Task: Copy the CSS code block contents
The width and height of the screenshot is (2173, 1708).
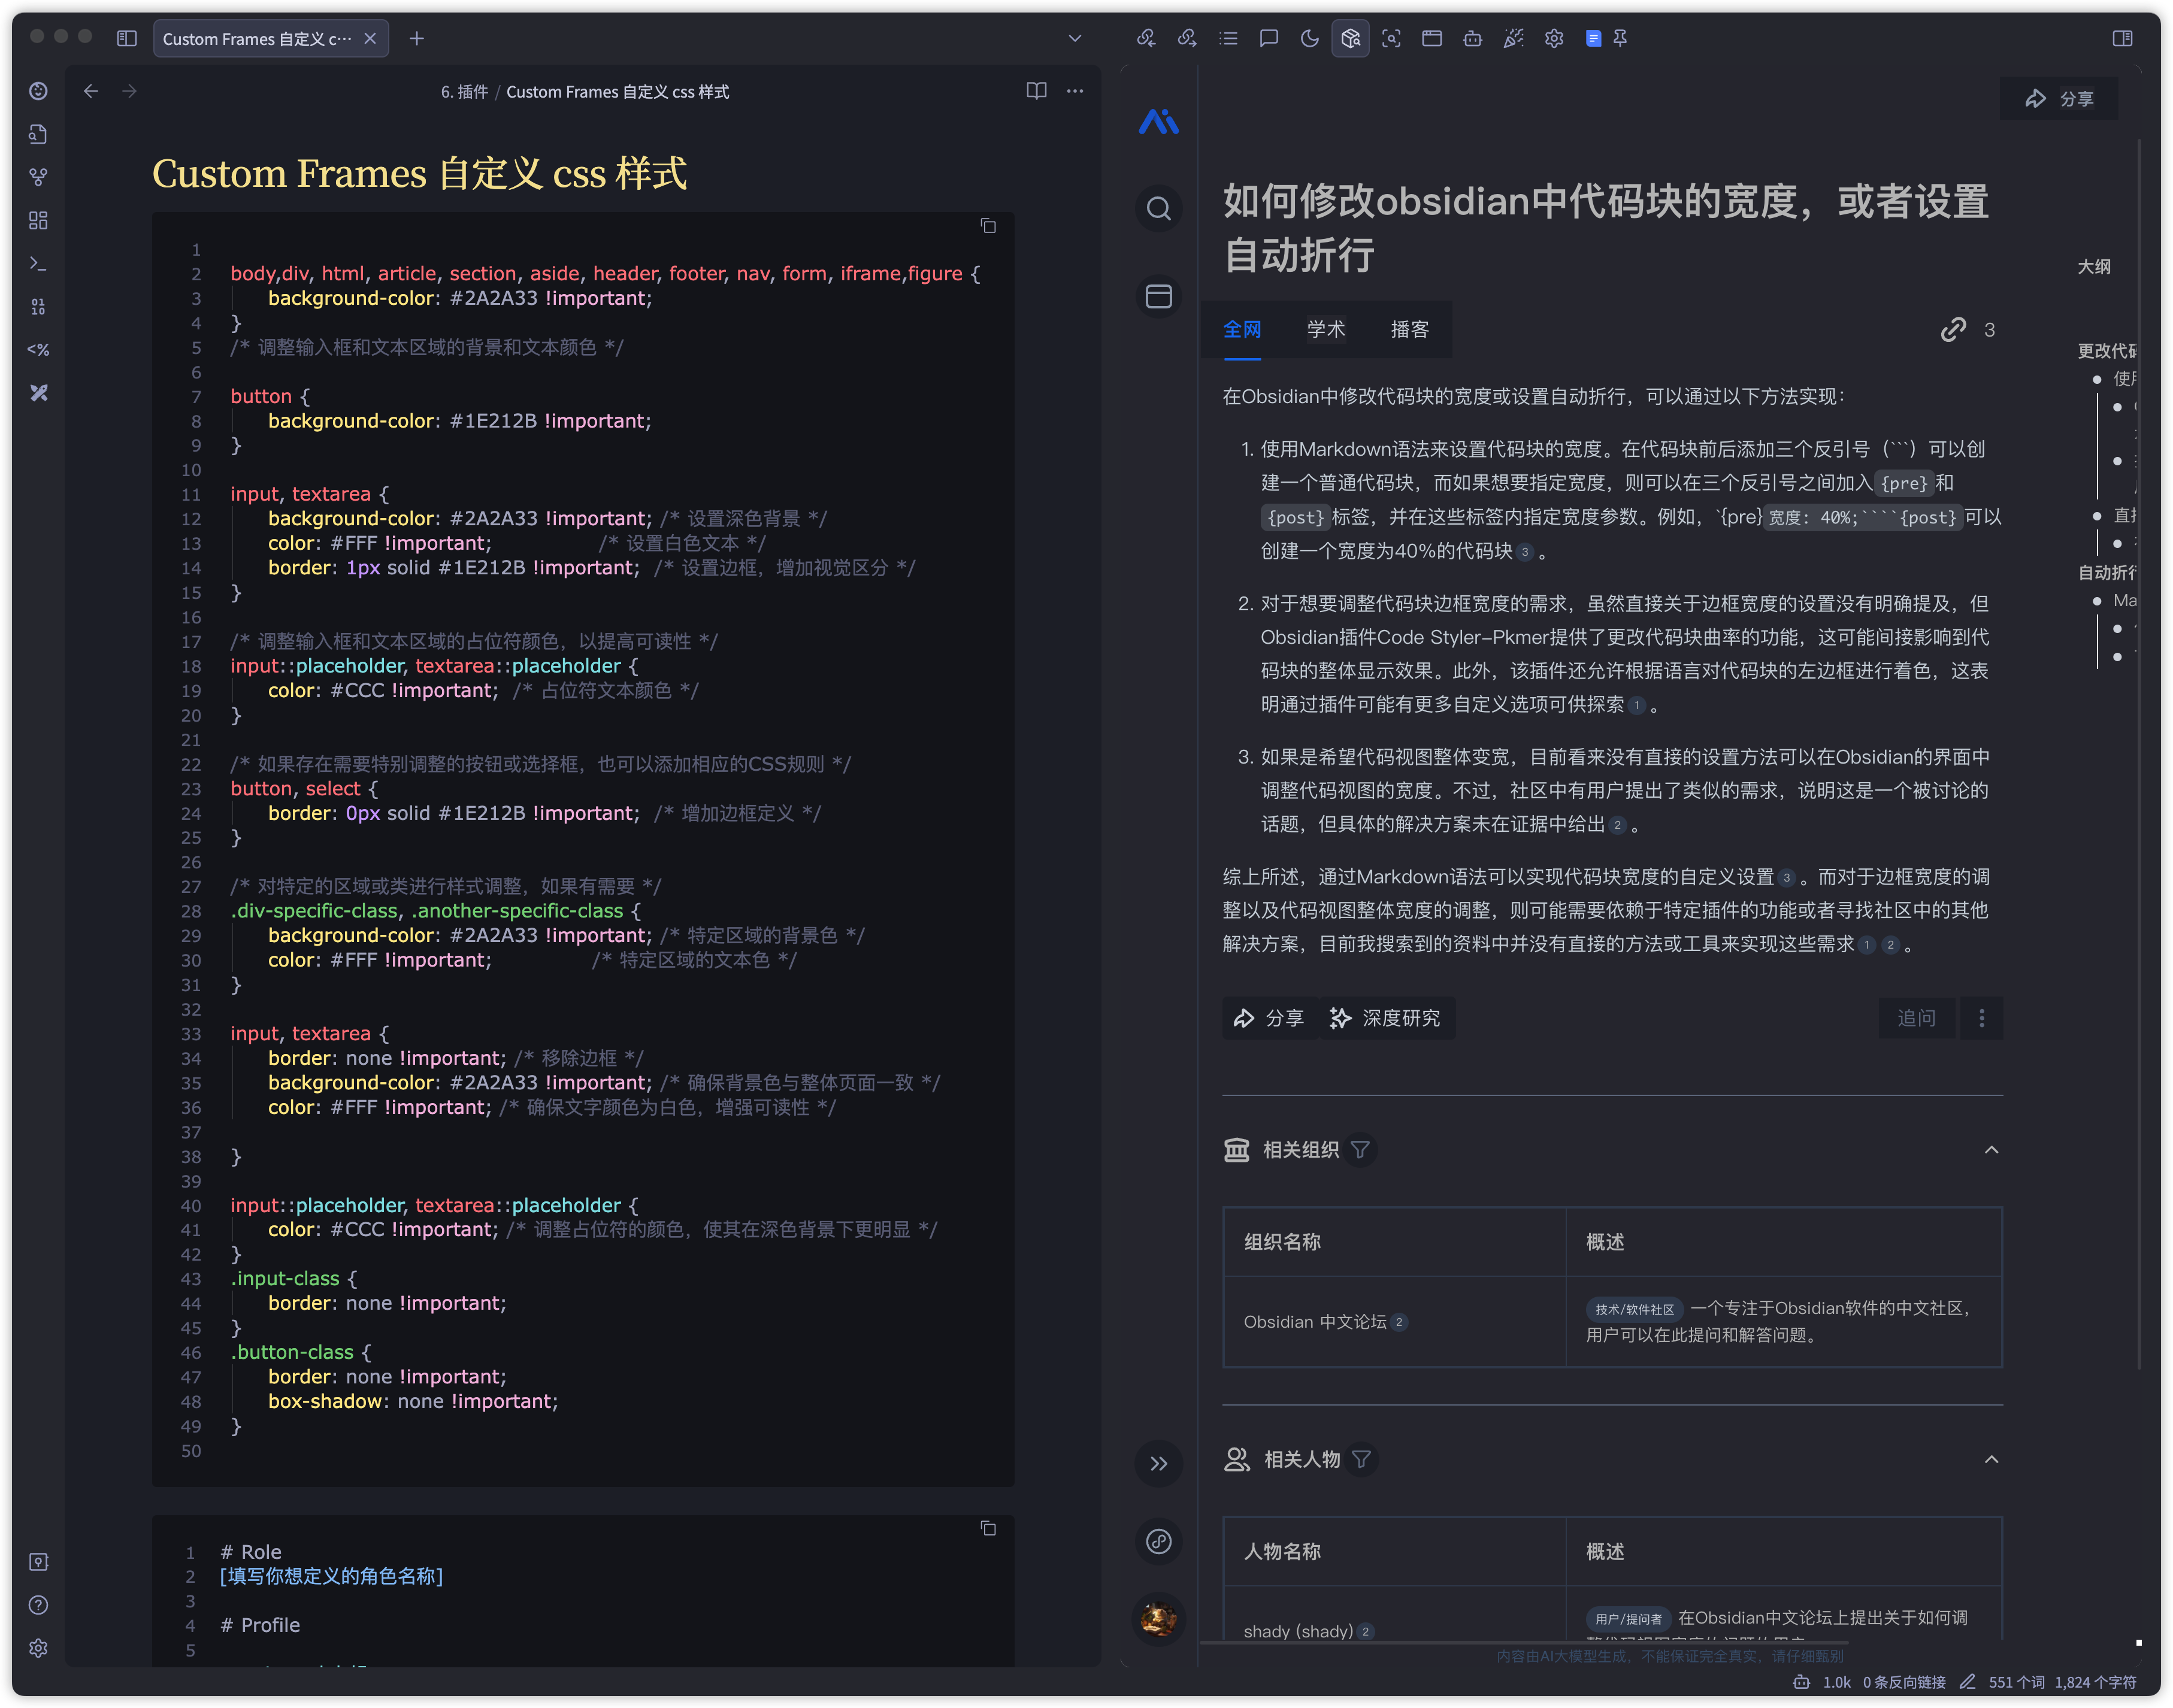Action: (988, 226)
